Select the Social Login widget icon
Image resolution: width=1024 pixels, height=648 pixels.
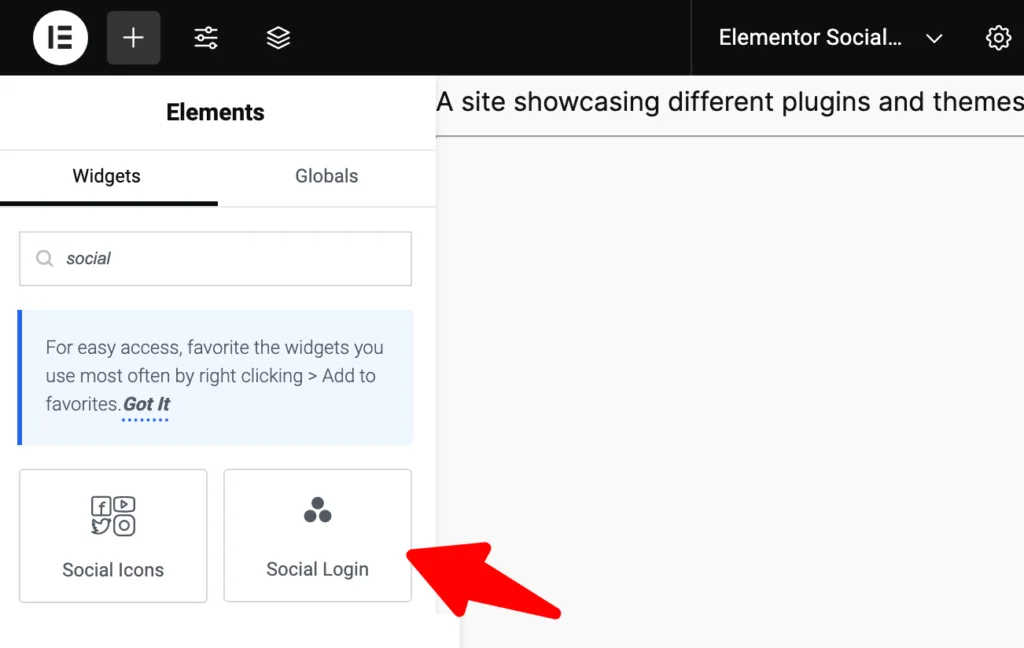[x=317, y=510]
